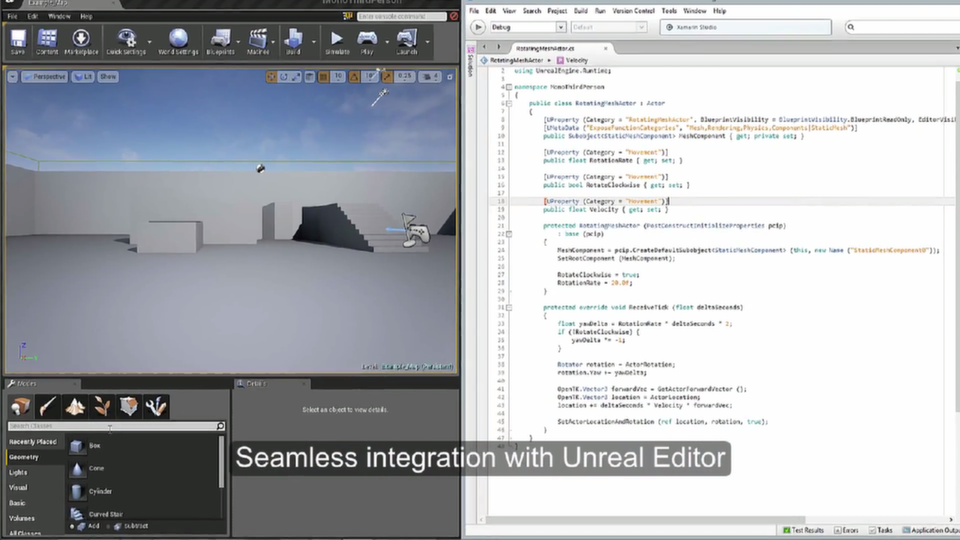The width and height of the screenshot is (960, 540).
Task: Click the Cone geometry thumbnail
Action: click(x=77, y=468)
